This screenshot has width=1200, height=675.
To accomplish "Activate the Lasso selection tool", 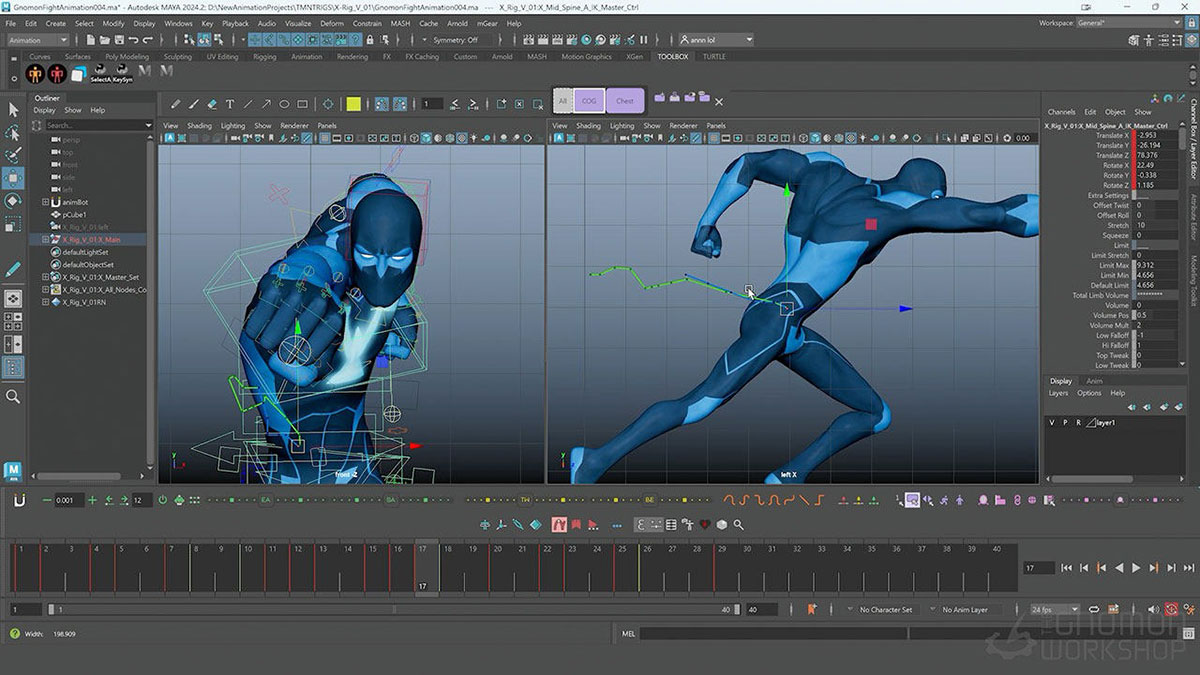I will point(14,133).
